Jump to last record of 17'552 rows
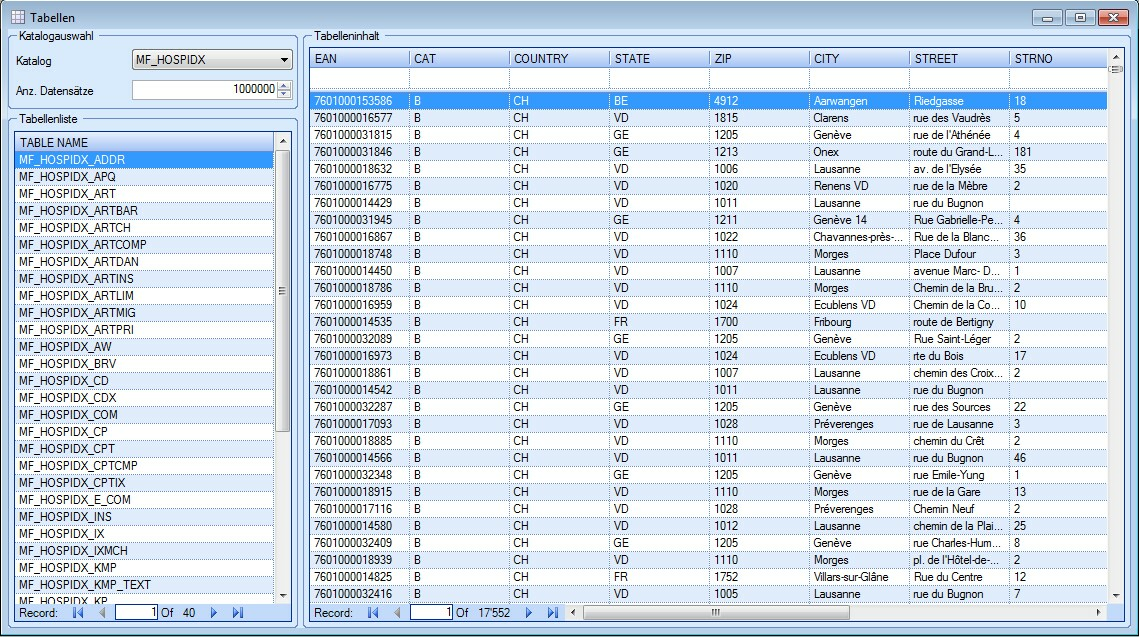 [552, 612]
